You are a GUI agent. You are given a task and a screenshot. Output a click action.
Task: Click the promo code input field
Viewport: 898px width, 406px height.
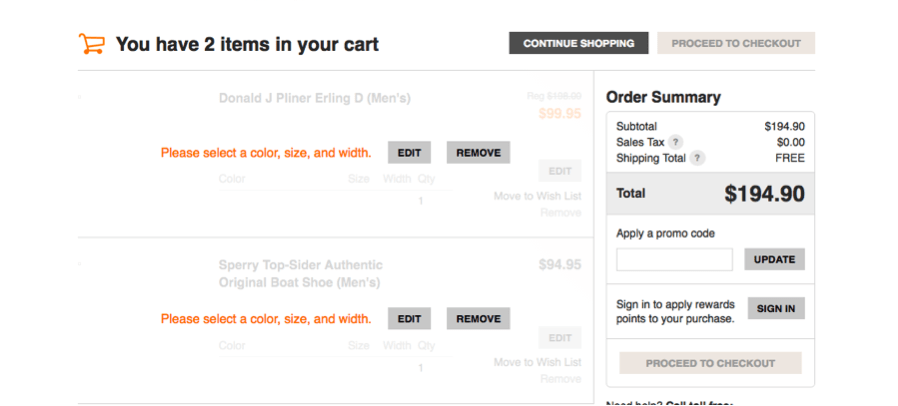[x=675, y=259]
